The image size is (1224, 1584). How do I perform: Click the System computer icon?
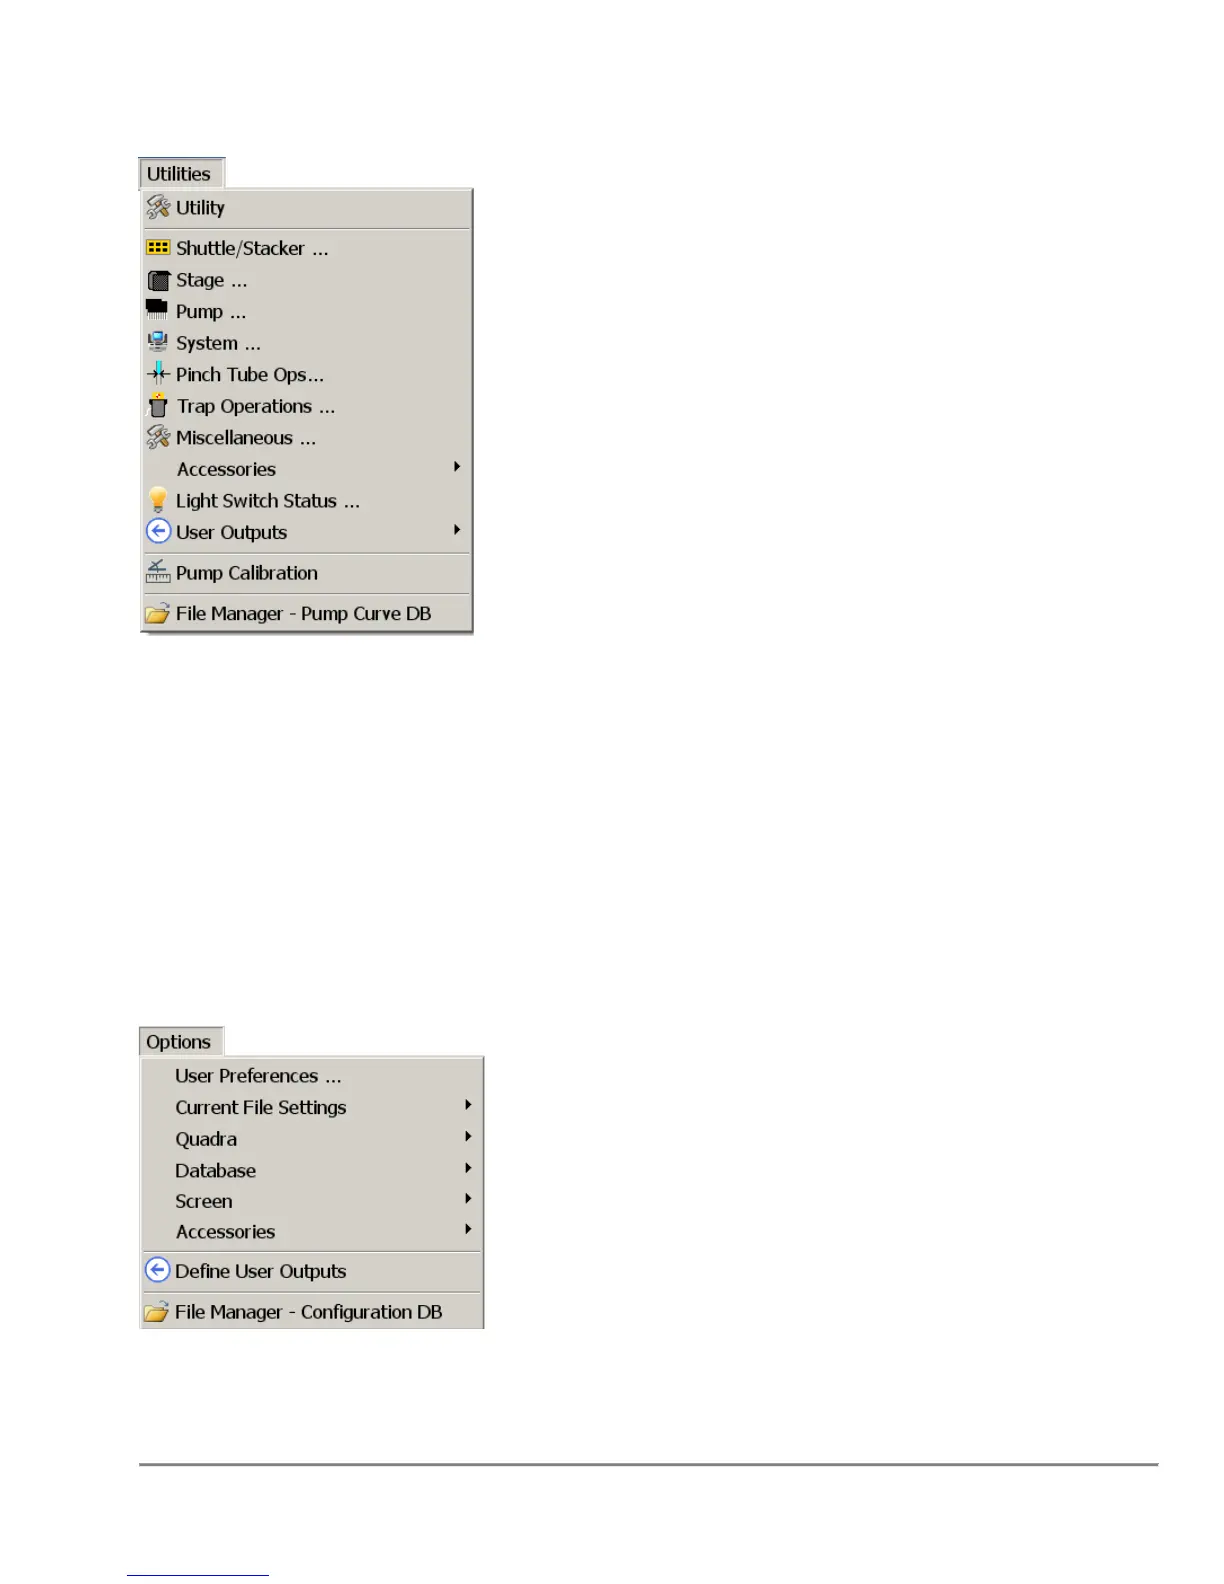[158, 342]
